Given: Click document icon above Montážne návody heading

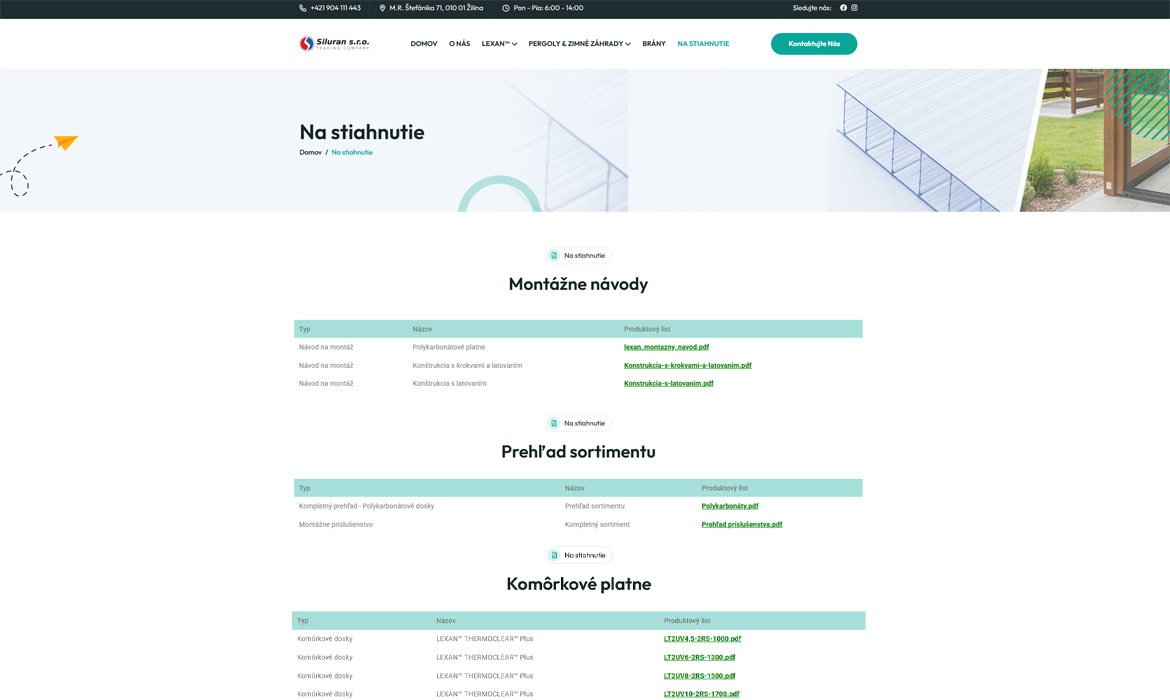Looking at the screenshot, I should (x=554, y=255).
